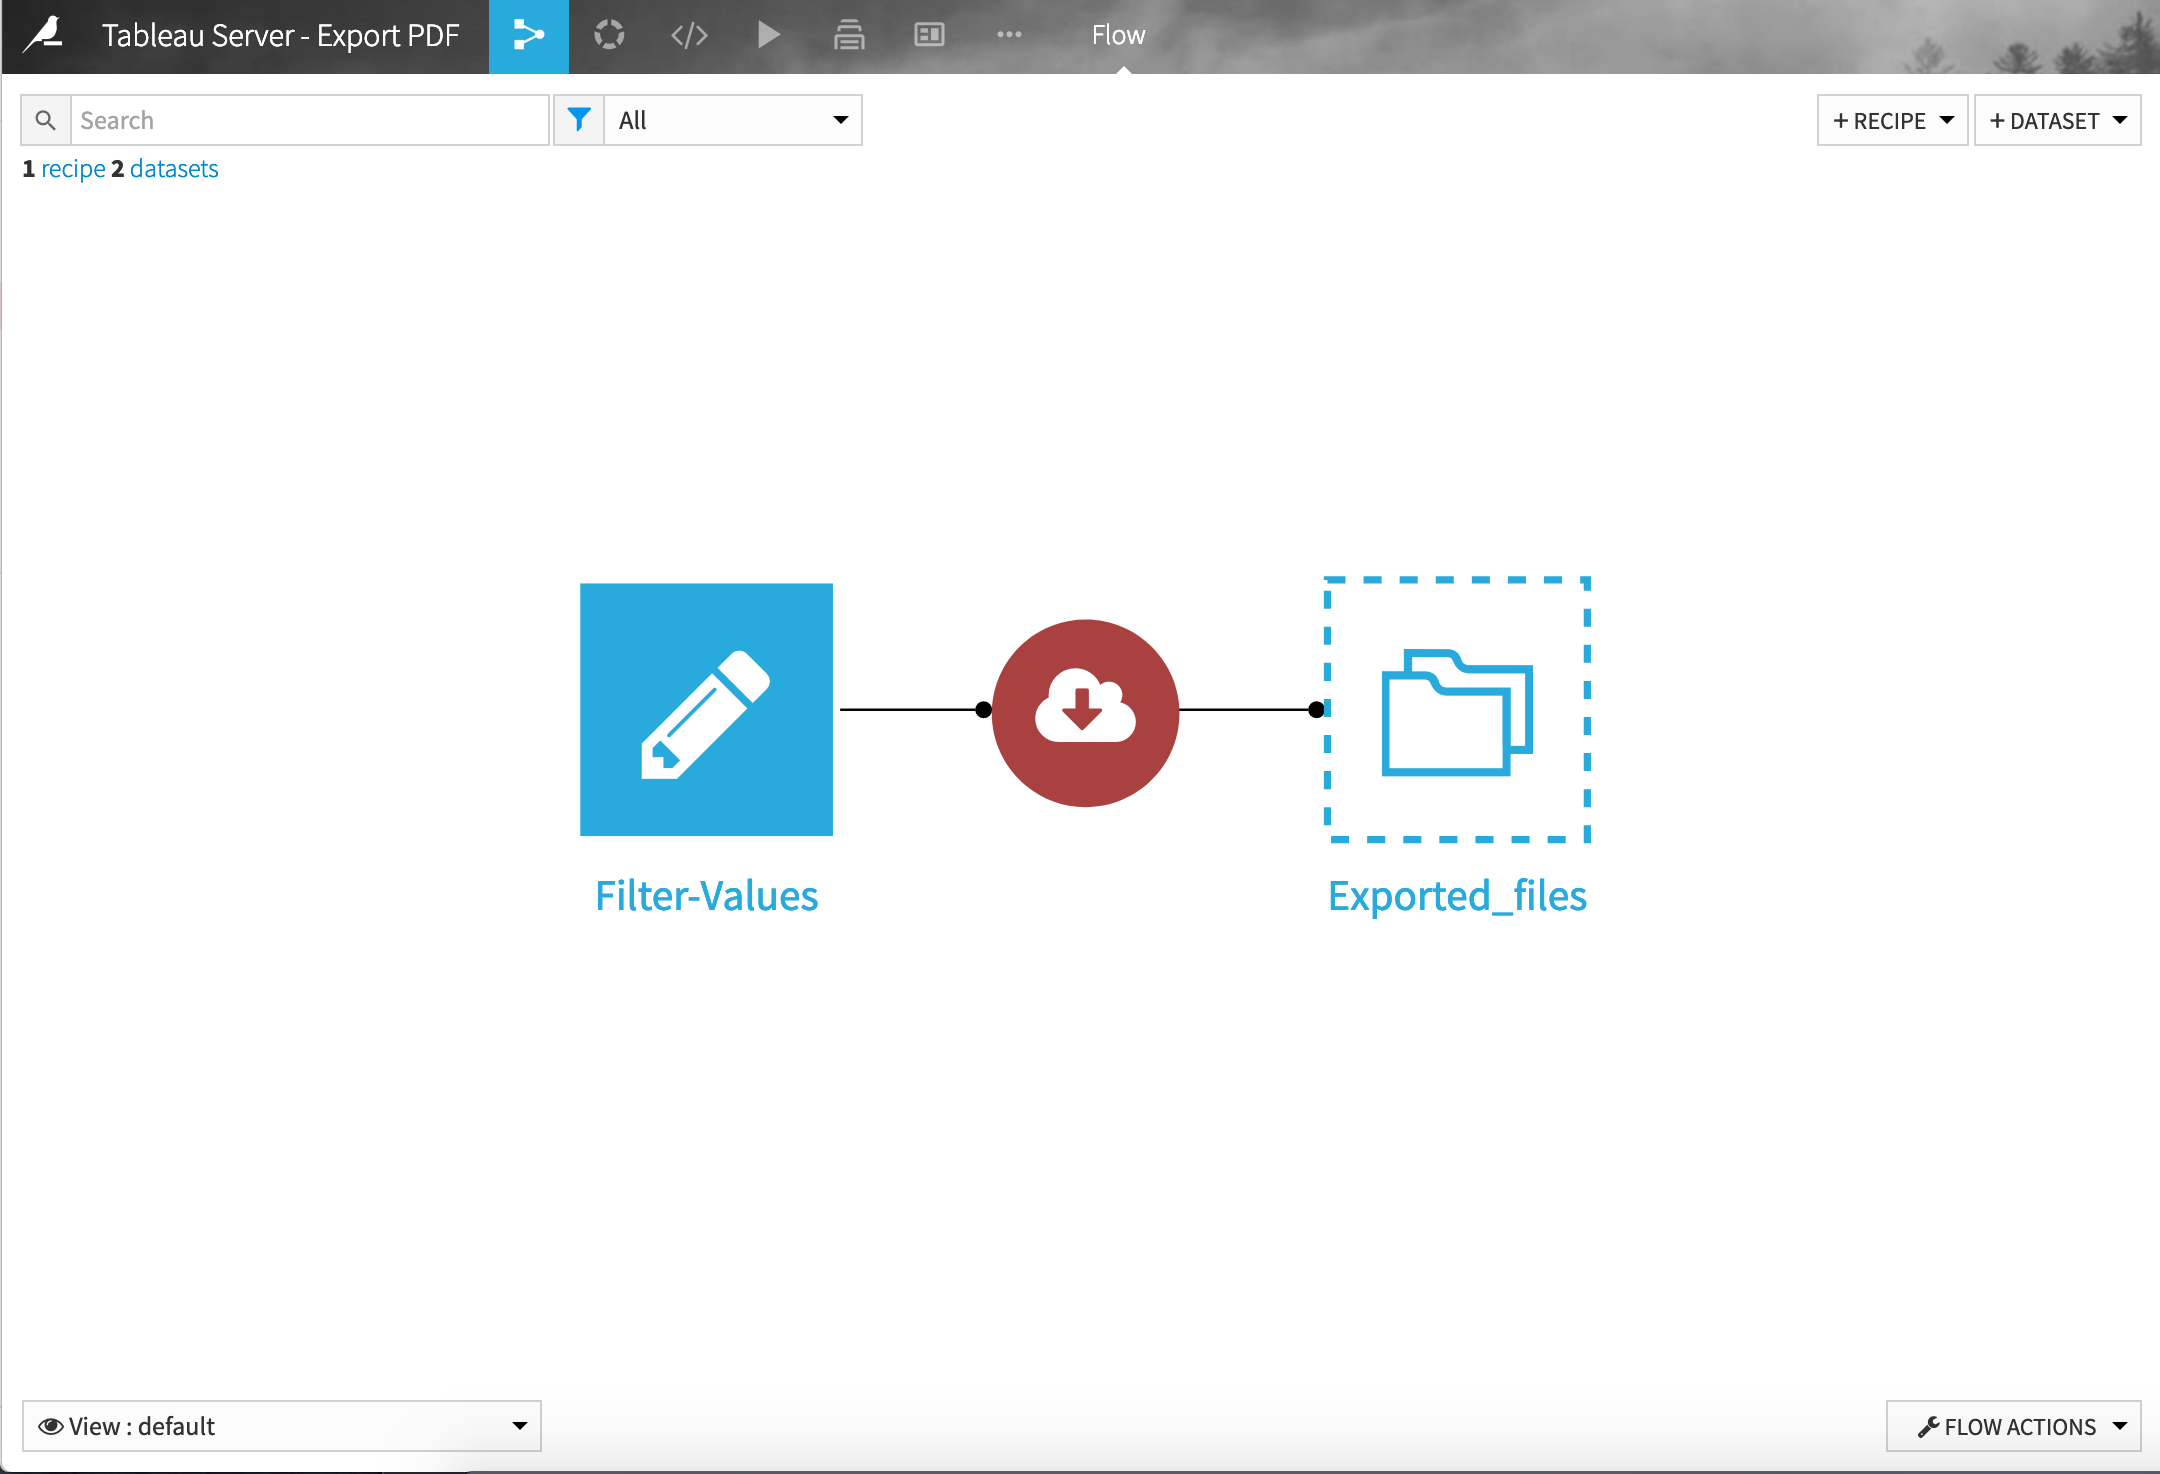Open the Jobs play icon
2160x1474 pixels.
(x=768, y=36)
